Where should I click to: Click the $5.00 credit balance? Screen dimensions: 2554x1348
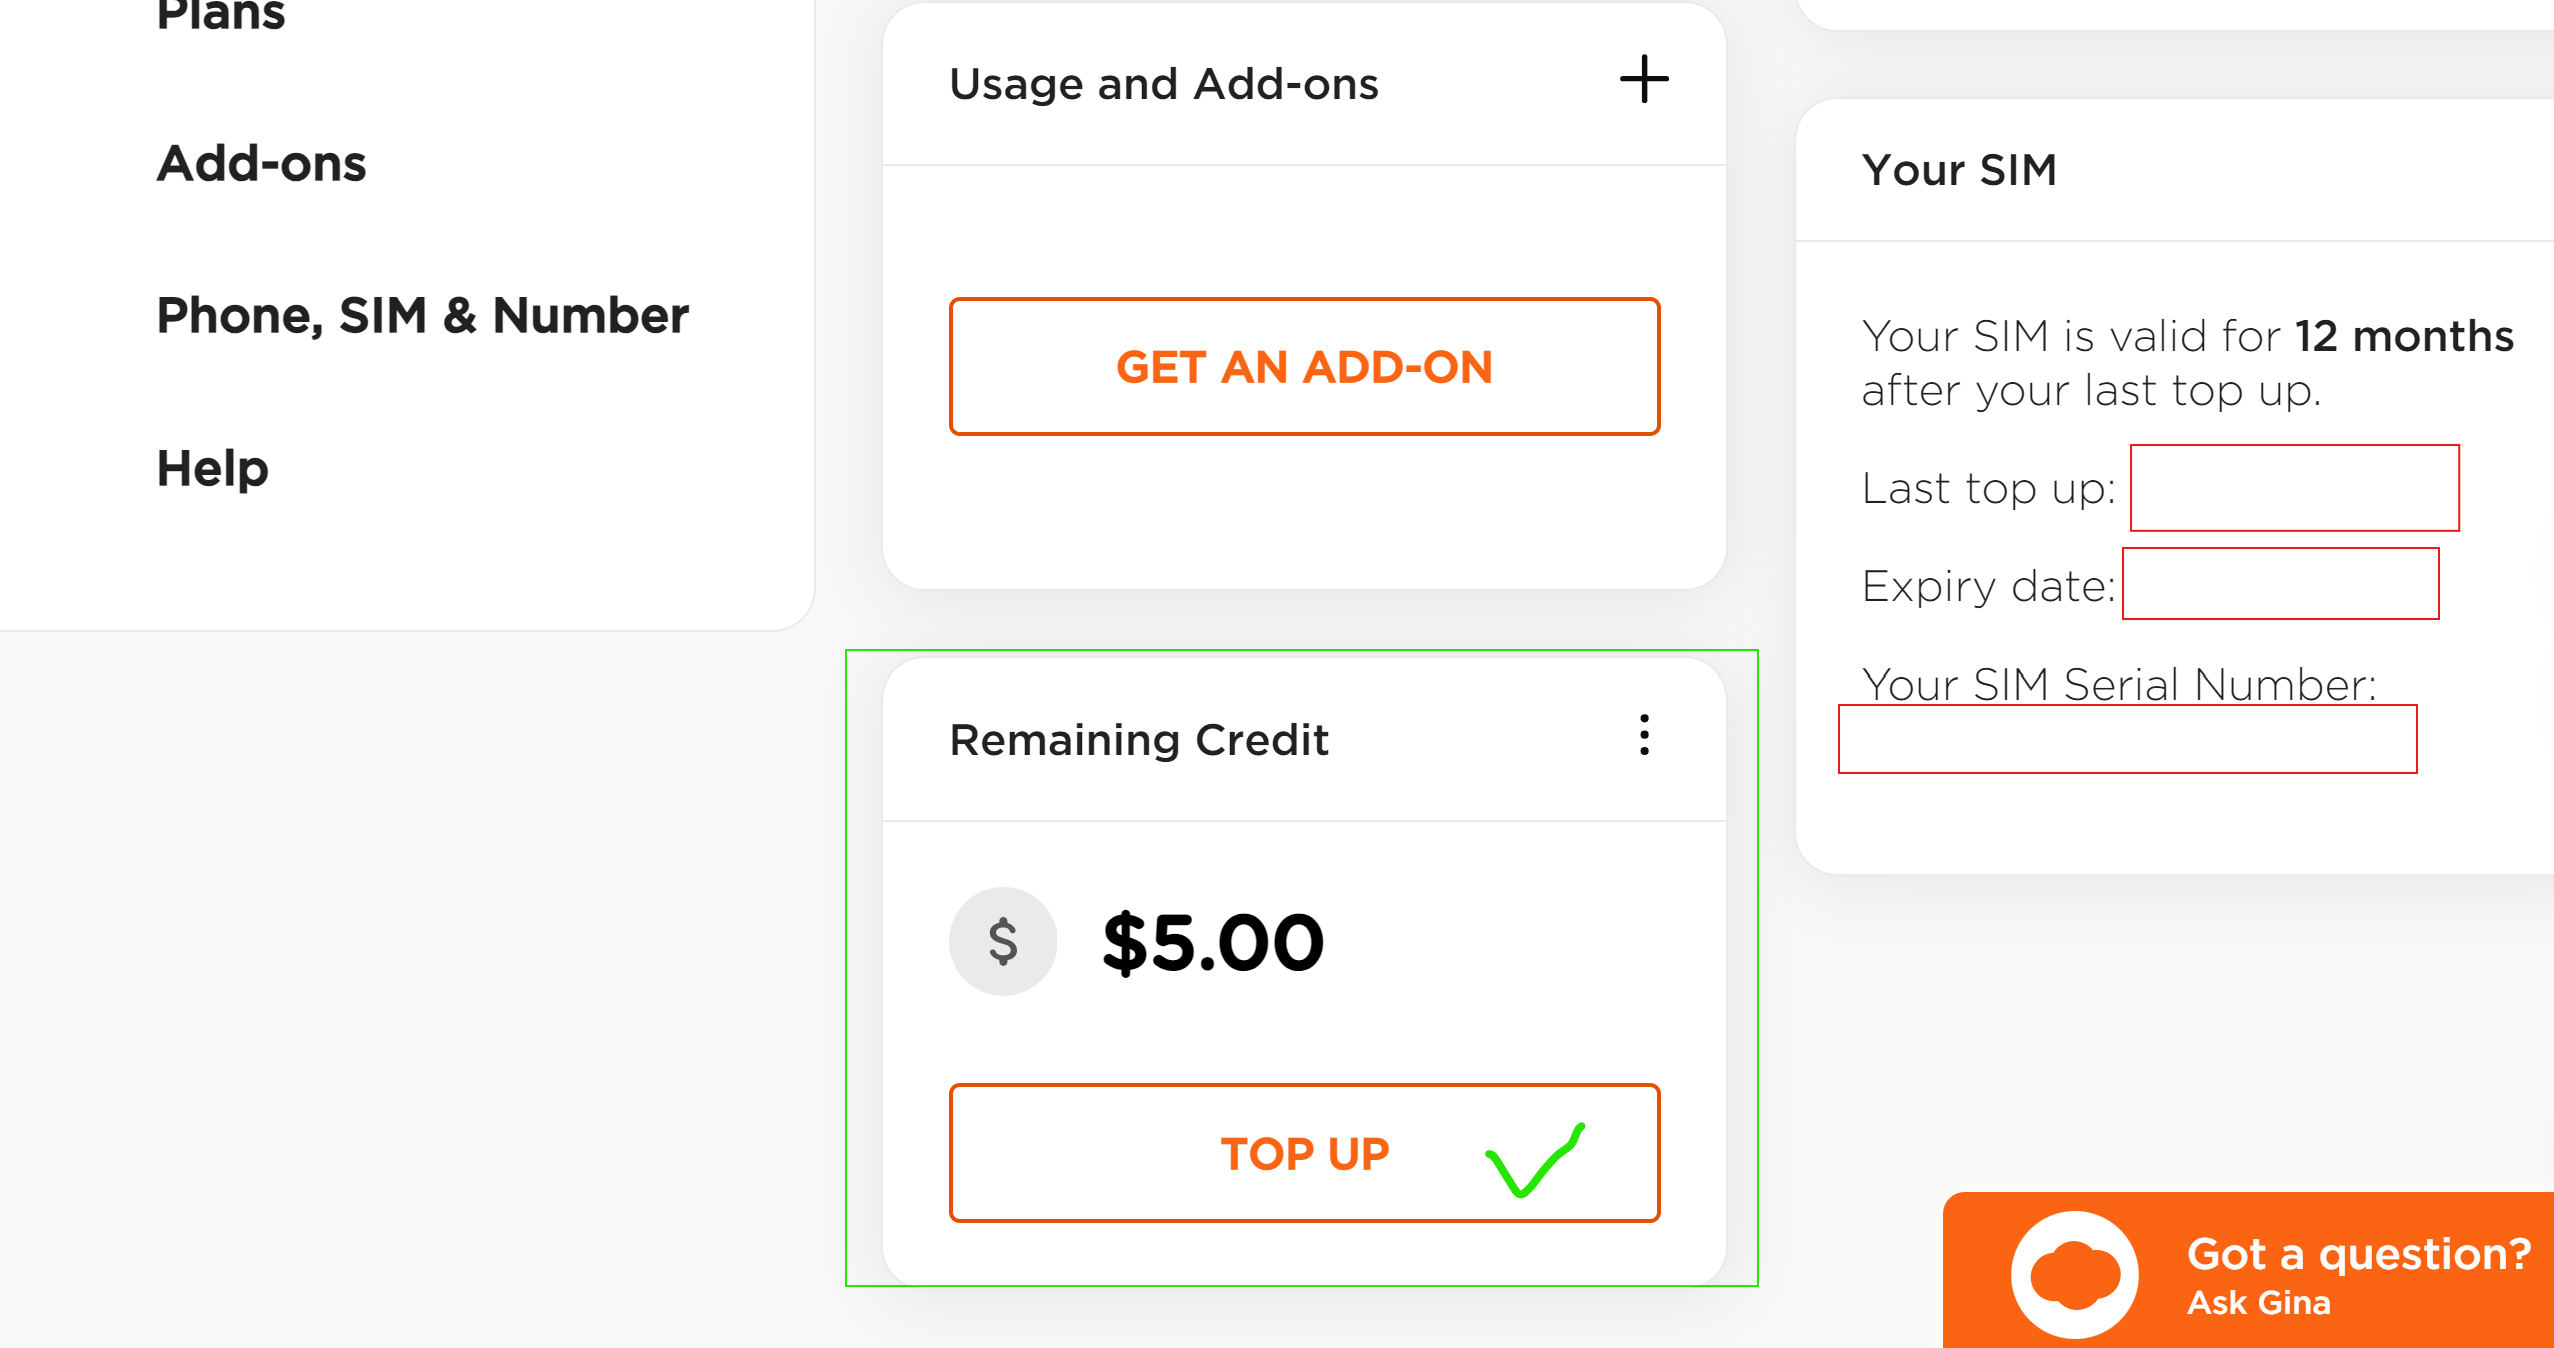[1213, 942]
